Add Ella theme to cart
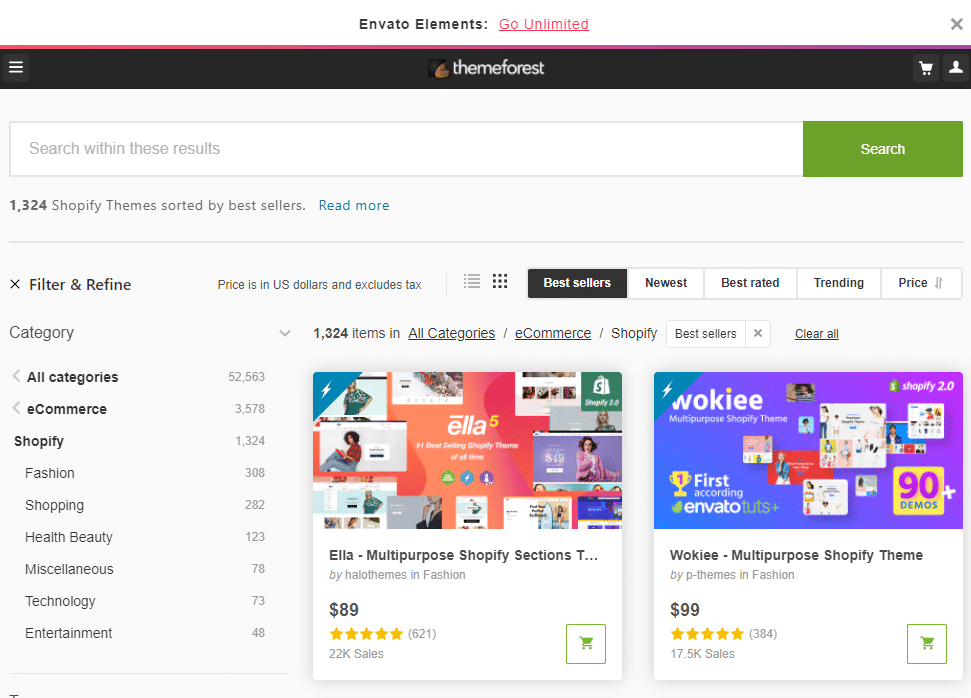This screenshot has height=698, width=971. tap(586, 643)
